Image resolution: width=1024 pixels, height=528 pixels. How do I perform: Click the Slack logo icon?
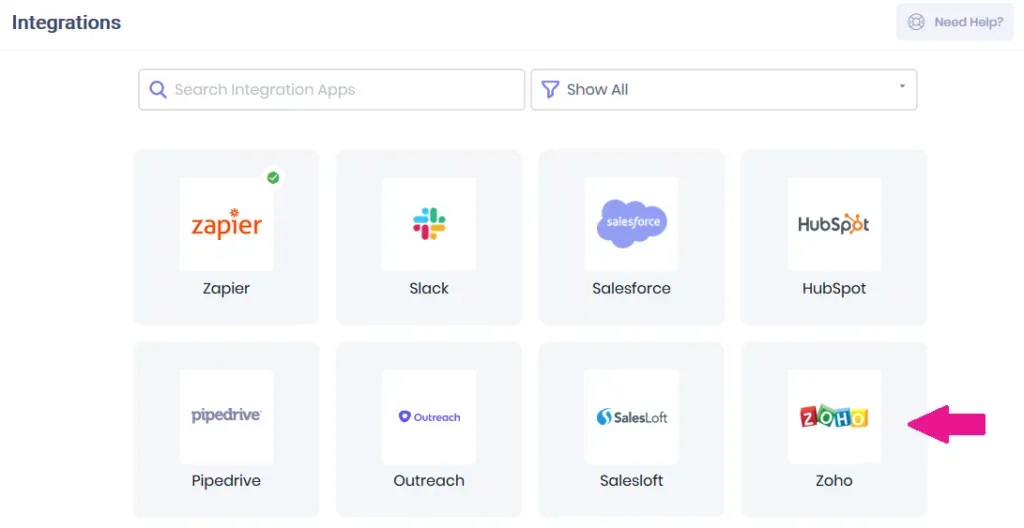pyautogui.click(x=429, y=223)
